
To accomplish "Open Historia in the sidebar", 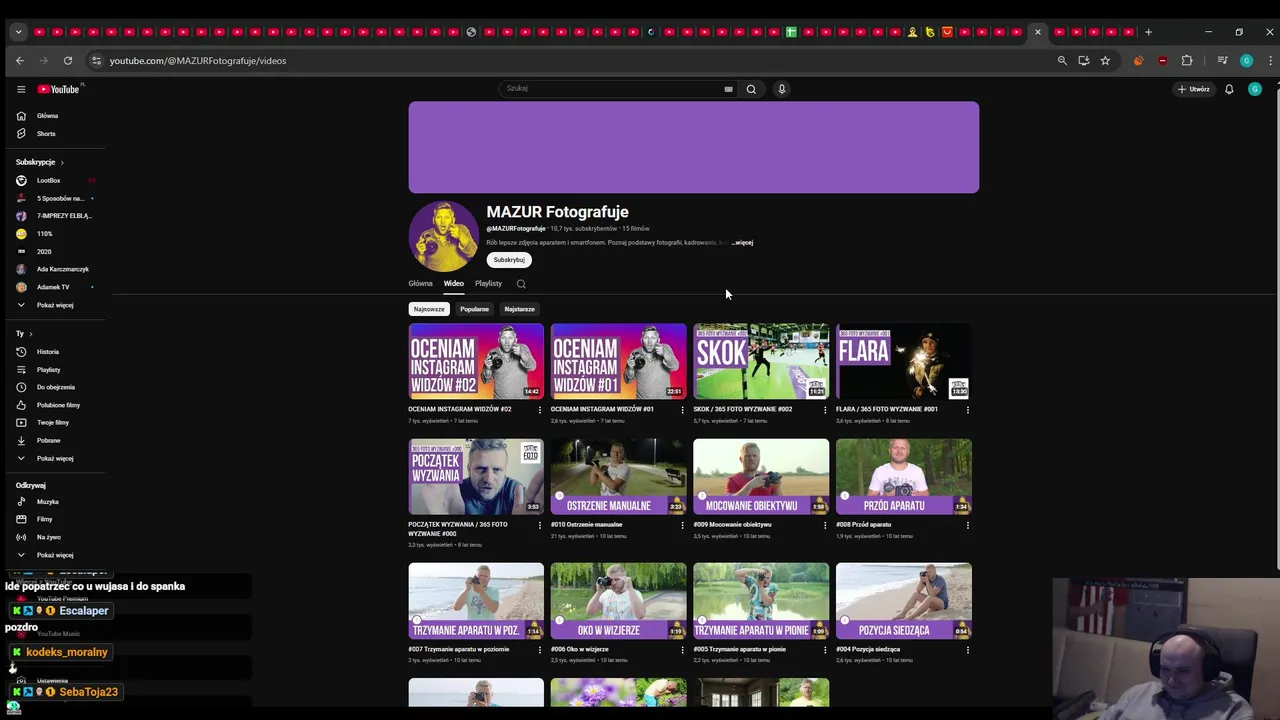I will coord(48,352).
